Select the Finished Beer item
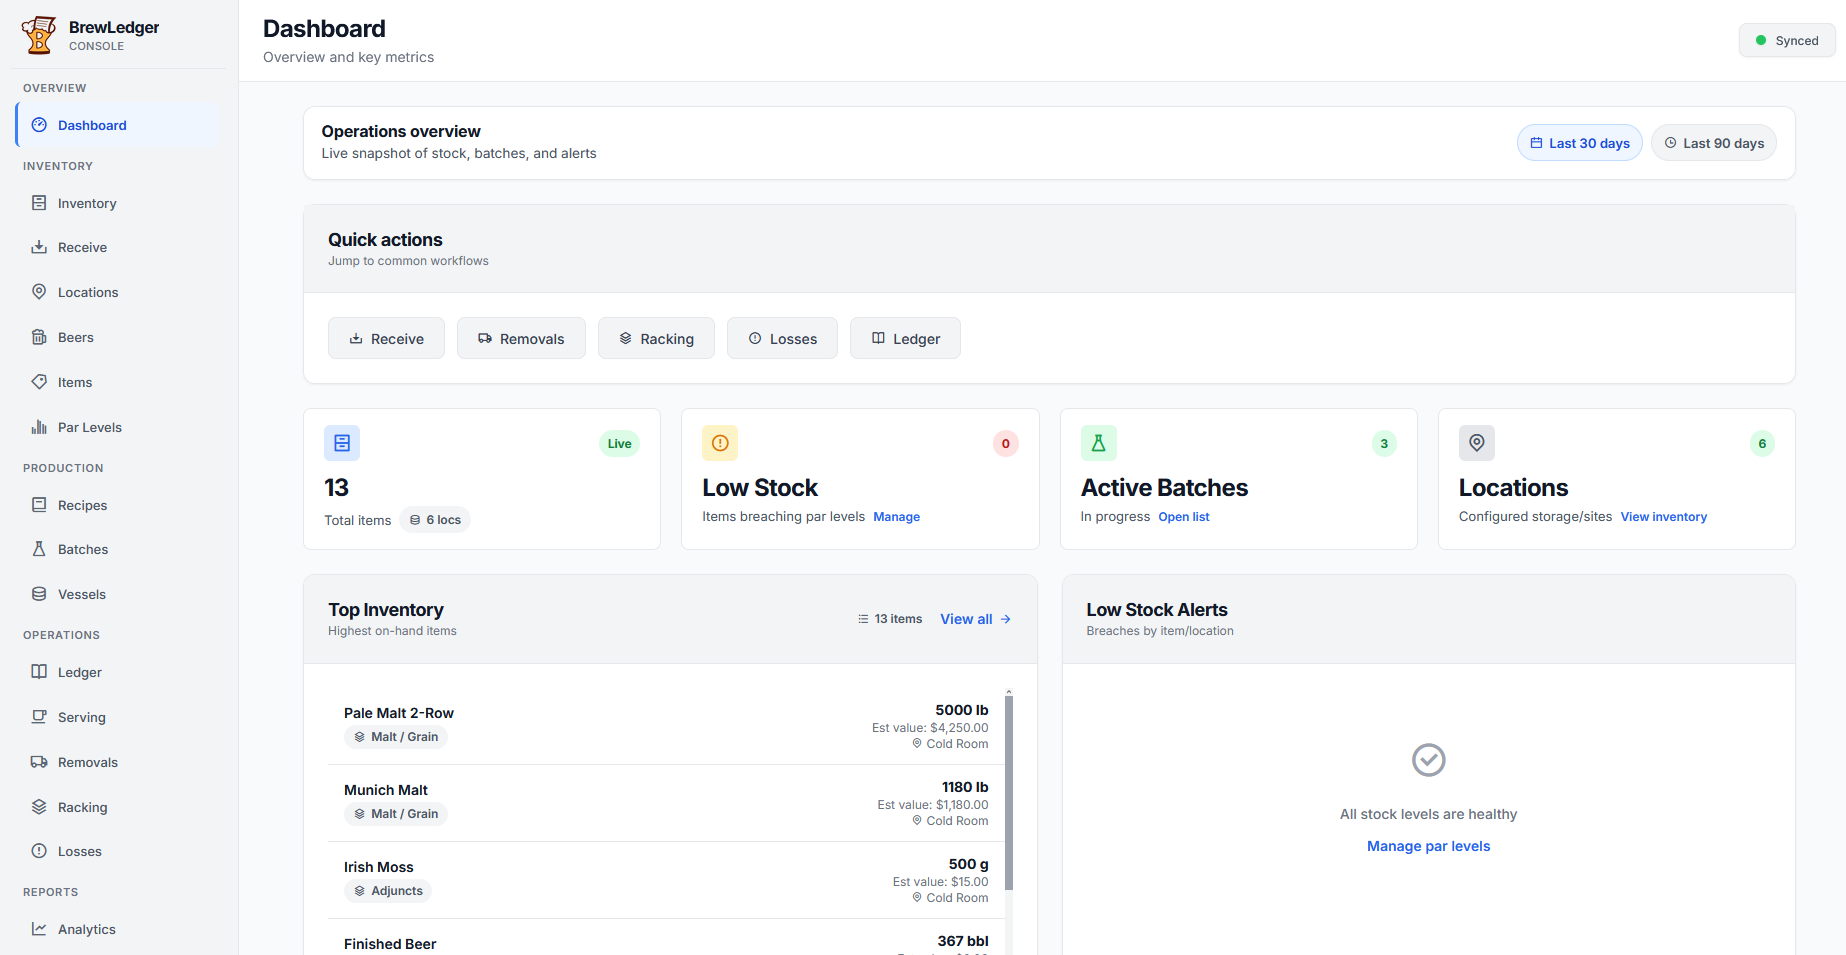 [666, 938]
